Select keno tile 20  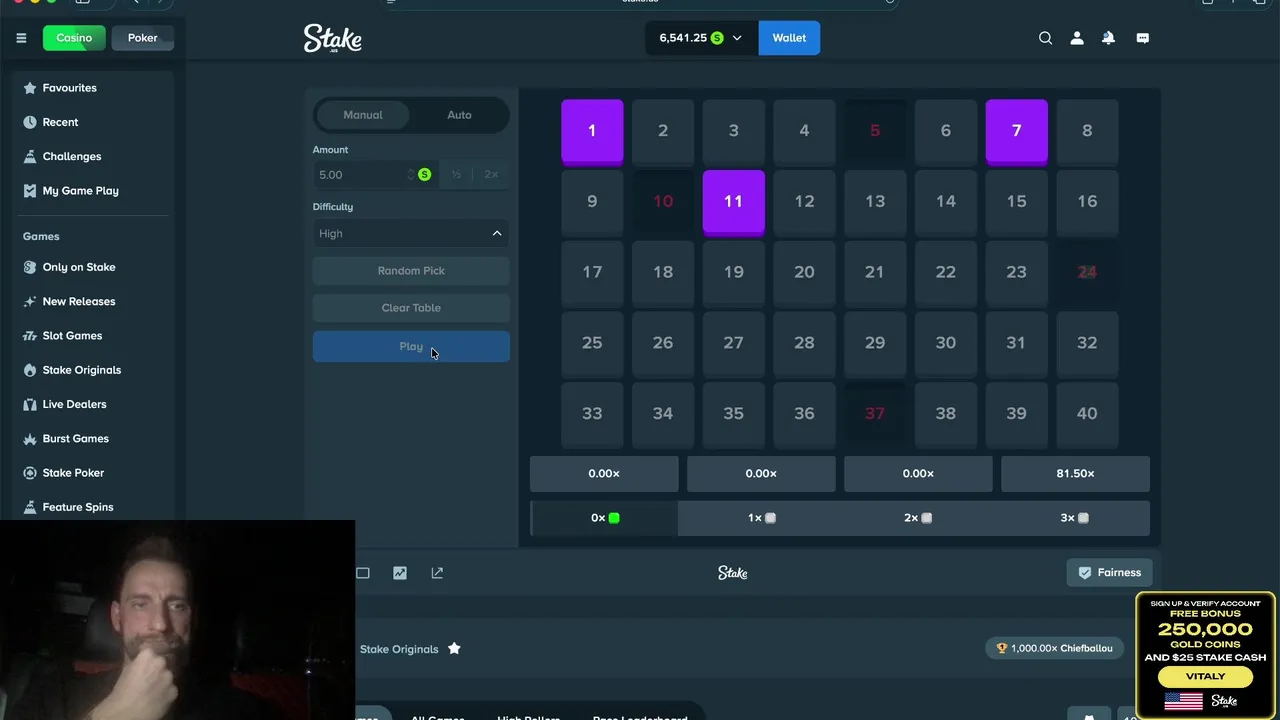[x=804, y=272]
